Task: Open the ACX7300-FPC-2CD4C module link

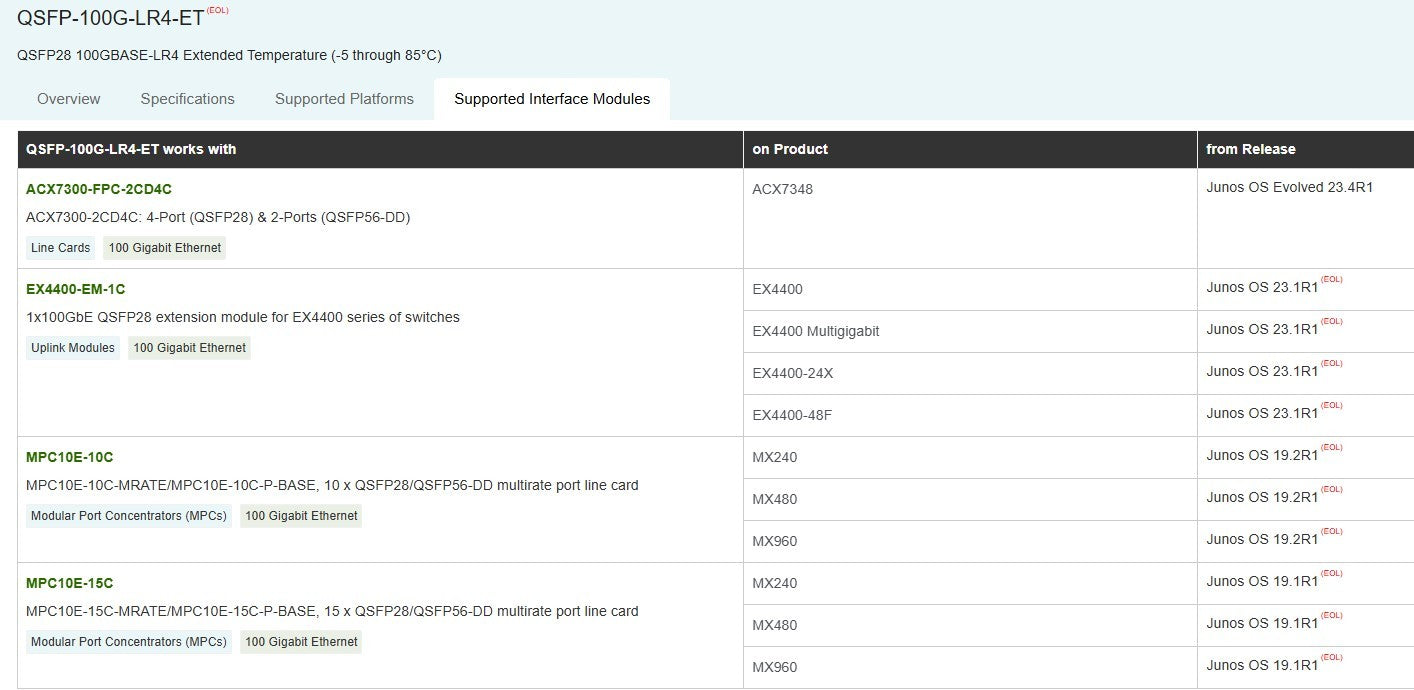Action: click(x=99, y=189)
